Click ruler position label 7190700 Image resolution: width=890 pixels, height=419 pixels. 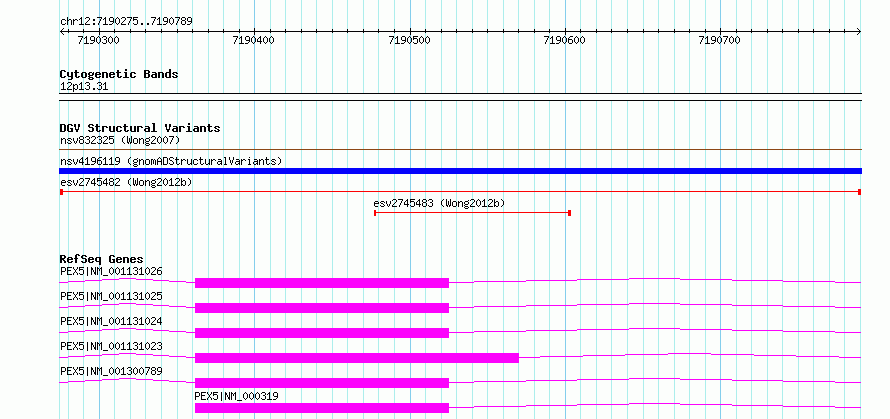click(720, 40)
